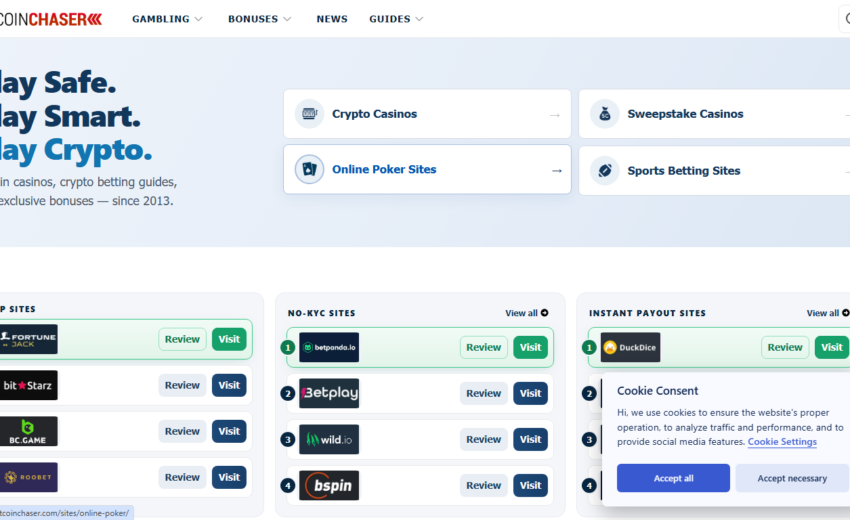Visit the FortuneJack site

[x=229, y=339]
